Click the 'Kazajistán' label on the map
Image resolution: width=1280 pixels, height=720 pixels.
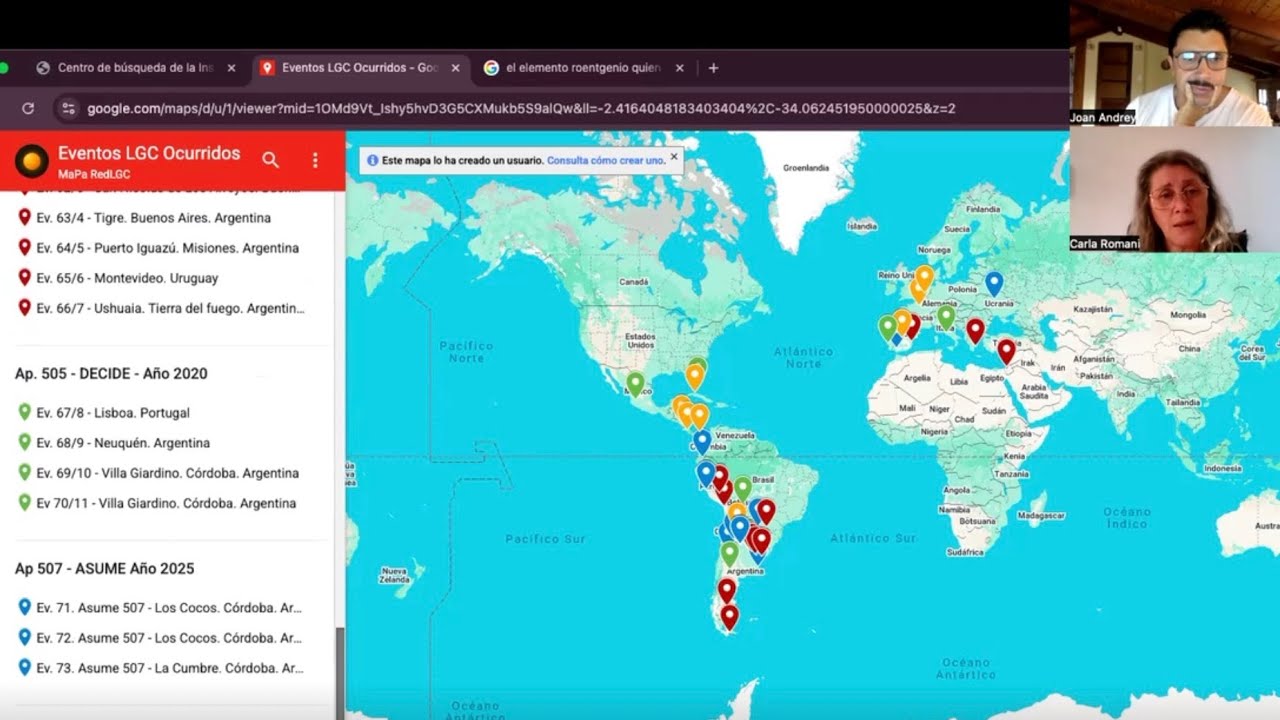[1092, 310]
